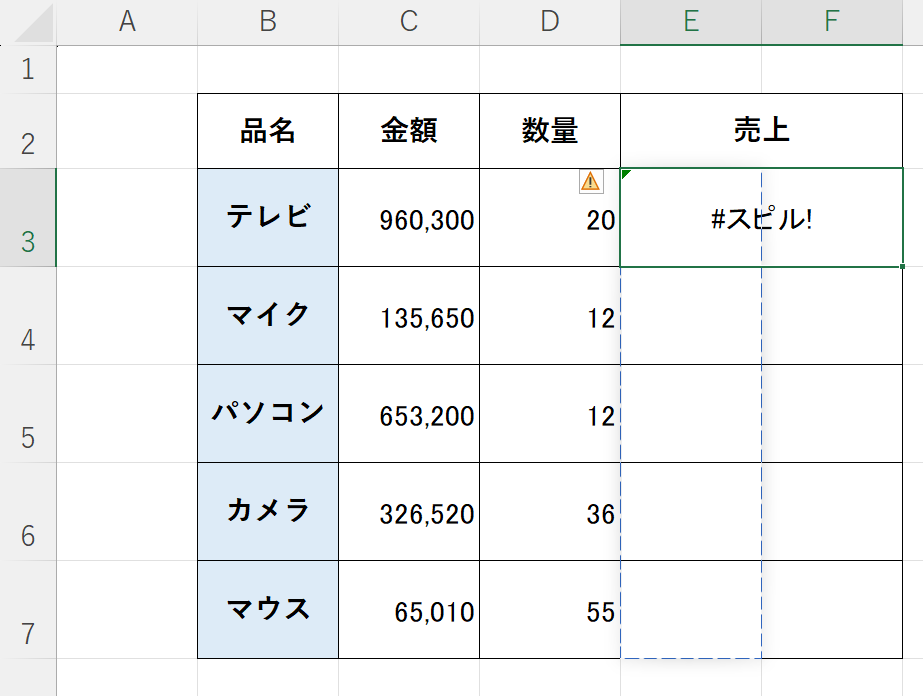The width and height of the screenshot is (923, 696).
Task: Select the #スピル! error cell
Action: pos(761,218)
